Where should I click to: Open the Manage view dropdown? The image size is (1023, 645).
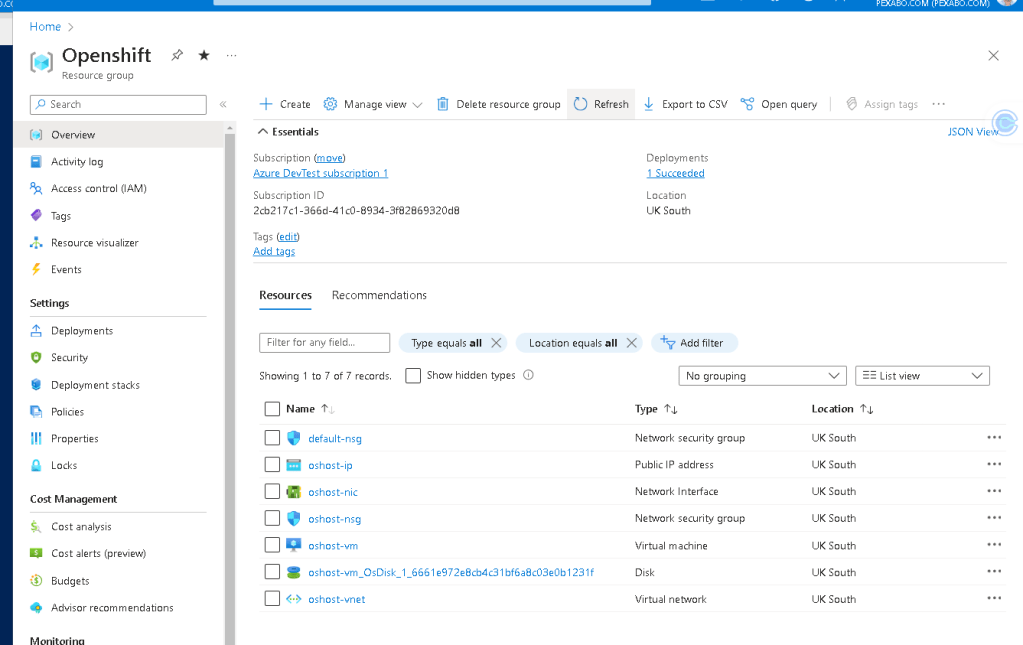(x=373, y=104)
